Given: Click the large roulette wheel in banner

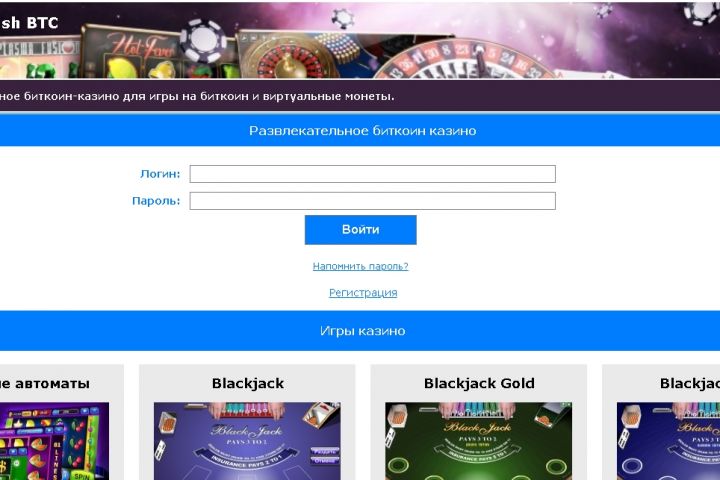Looking at the screenshot, I should click(x=464, y=60).
